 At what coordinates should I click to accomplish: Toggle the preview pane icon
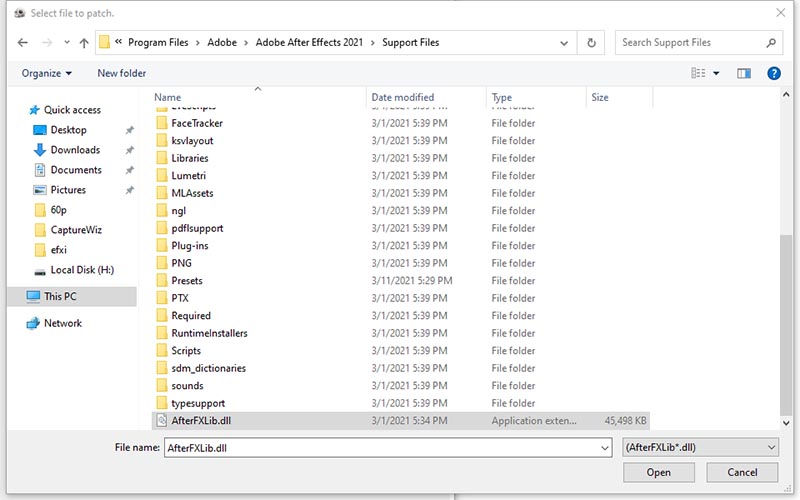(744, 73)
